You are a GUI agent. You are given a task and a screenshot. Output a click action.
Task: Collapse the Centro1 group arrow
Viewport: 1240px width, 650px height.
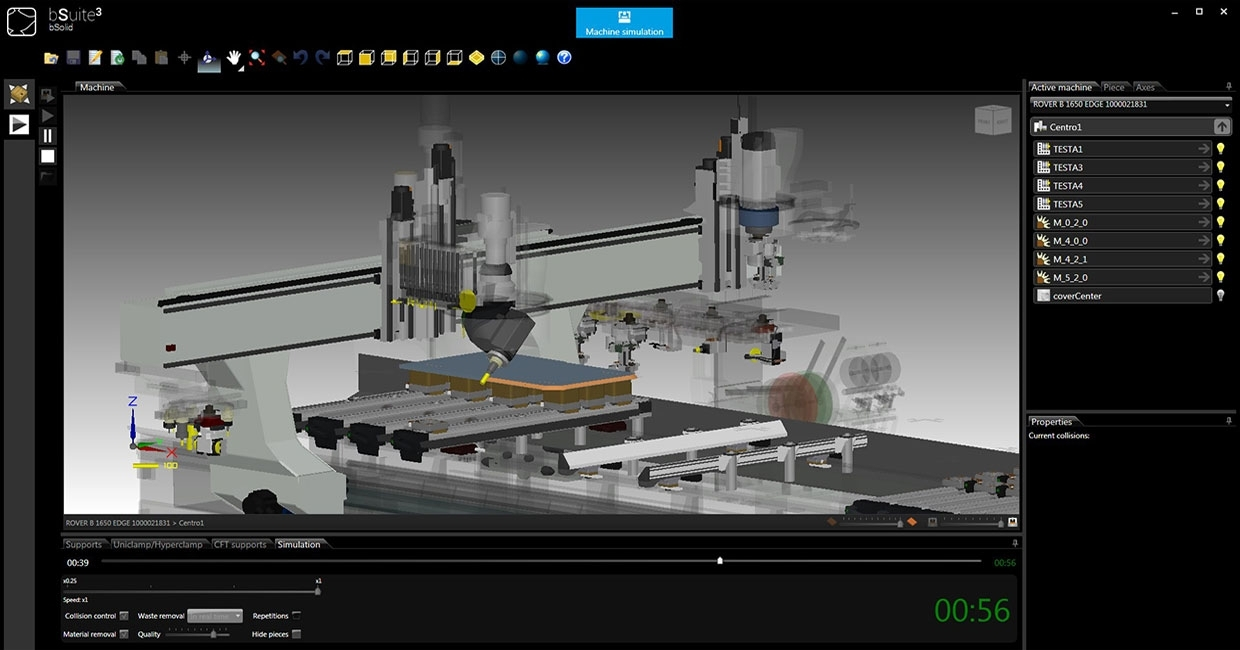click(x=1222, y=127)
